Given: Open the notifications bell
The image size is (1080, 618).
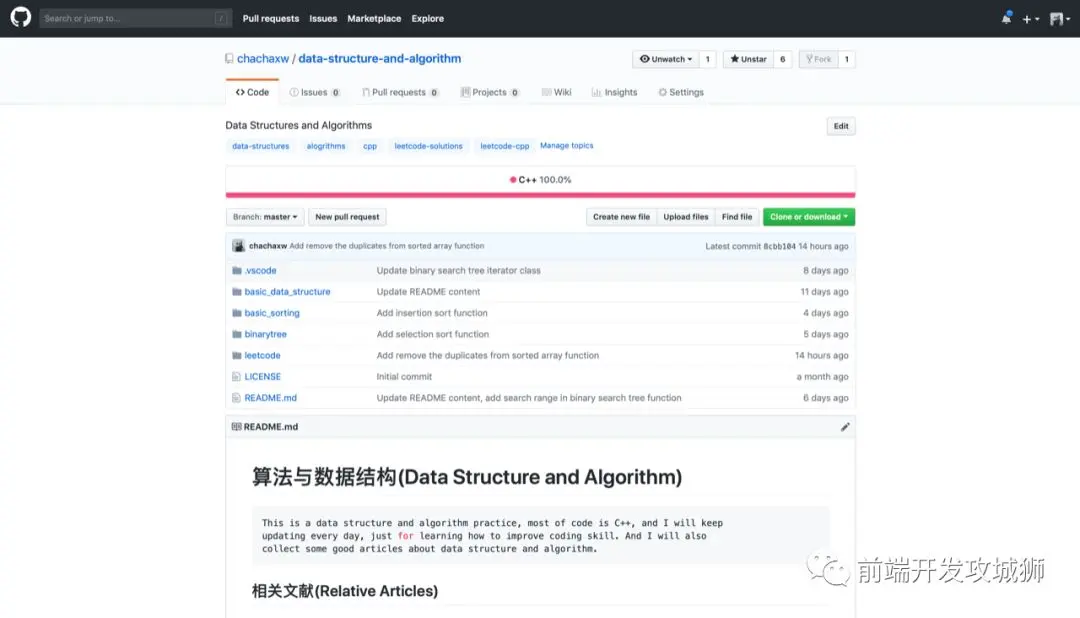Looking at the screenshot, I should pos(1006,19).
